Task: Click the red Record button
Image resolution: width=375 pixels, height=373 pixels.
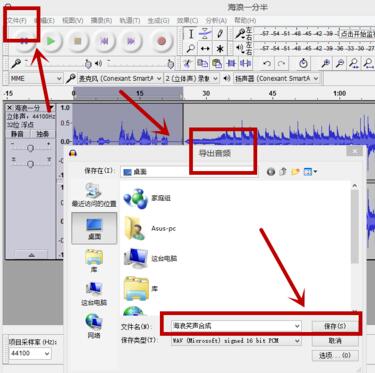Action: coord(162,41)
